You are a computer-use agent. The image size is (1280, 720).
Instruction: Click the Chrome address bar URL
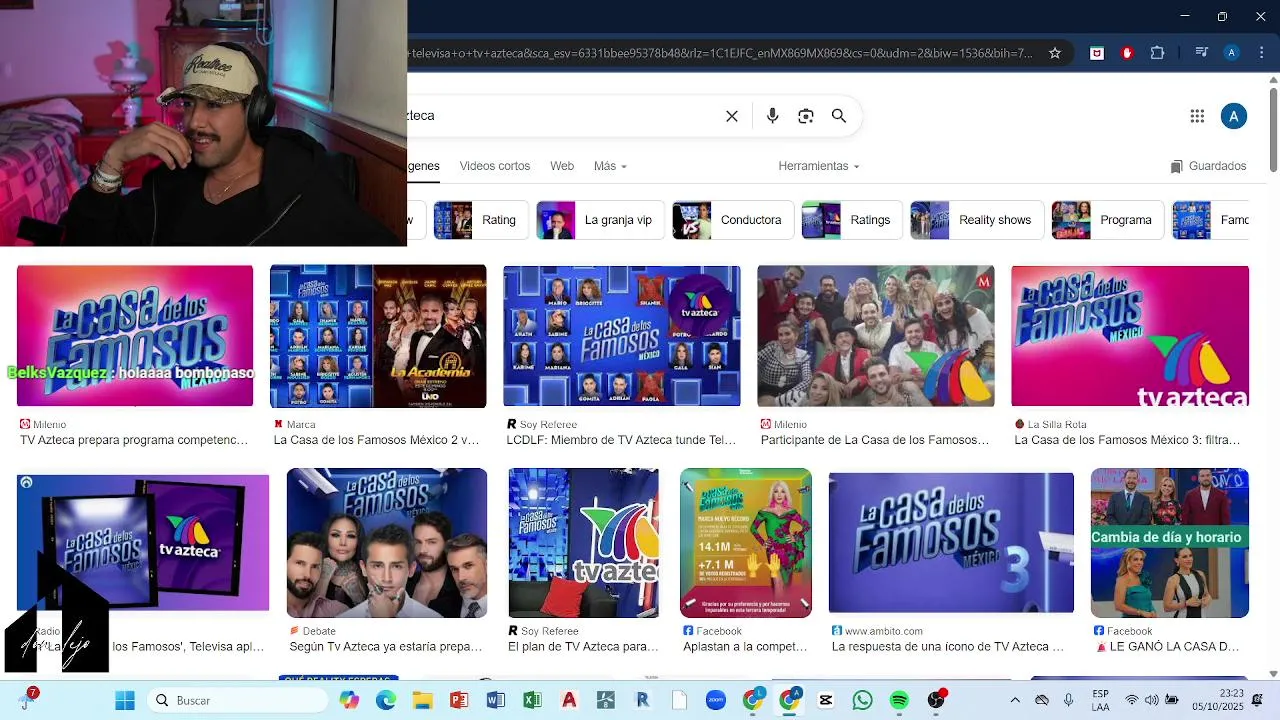click(720, 53)
